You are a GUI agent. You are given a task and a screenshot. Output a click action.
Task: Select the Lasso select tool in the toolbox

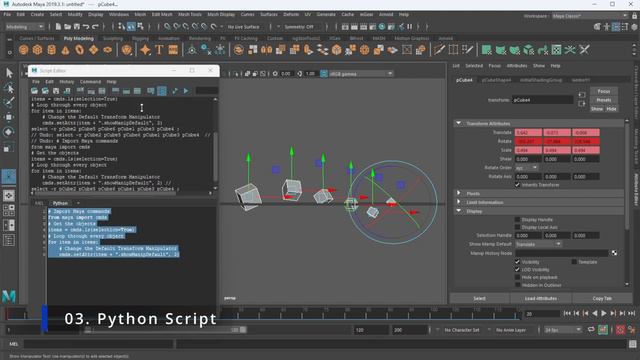coord(9,88)
